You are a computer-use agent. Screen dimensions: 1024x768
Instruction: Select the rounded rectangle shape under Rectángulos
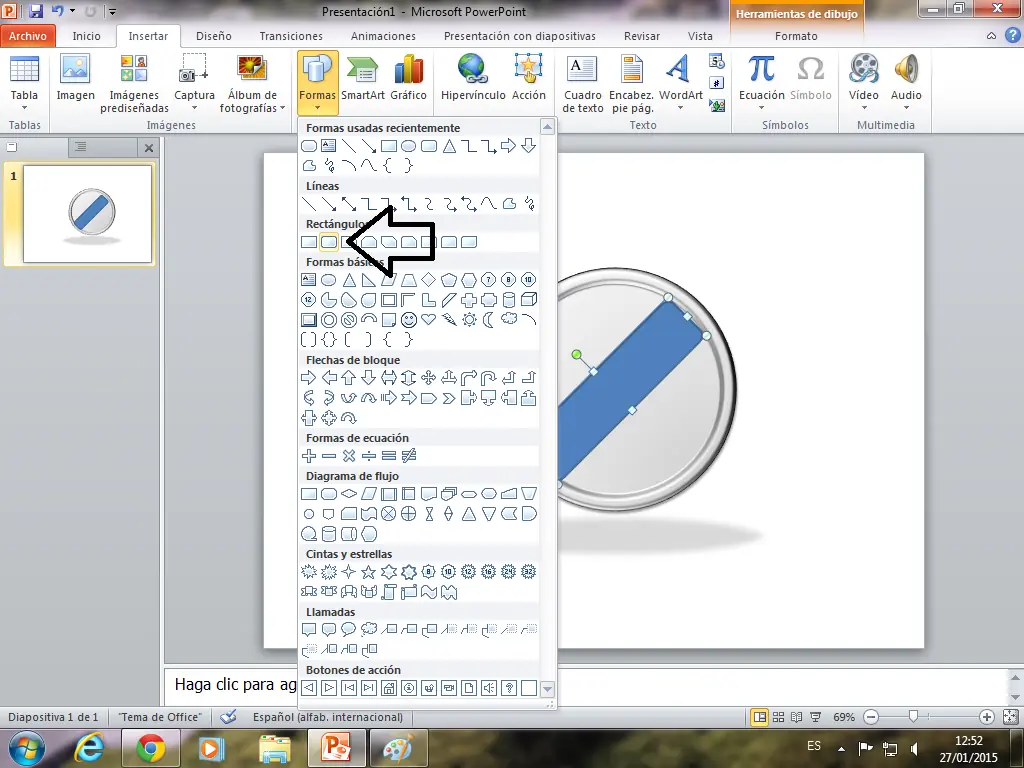[328, 242]
